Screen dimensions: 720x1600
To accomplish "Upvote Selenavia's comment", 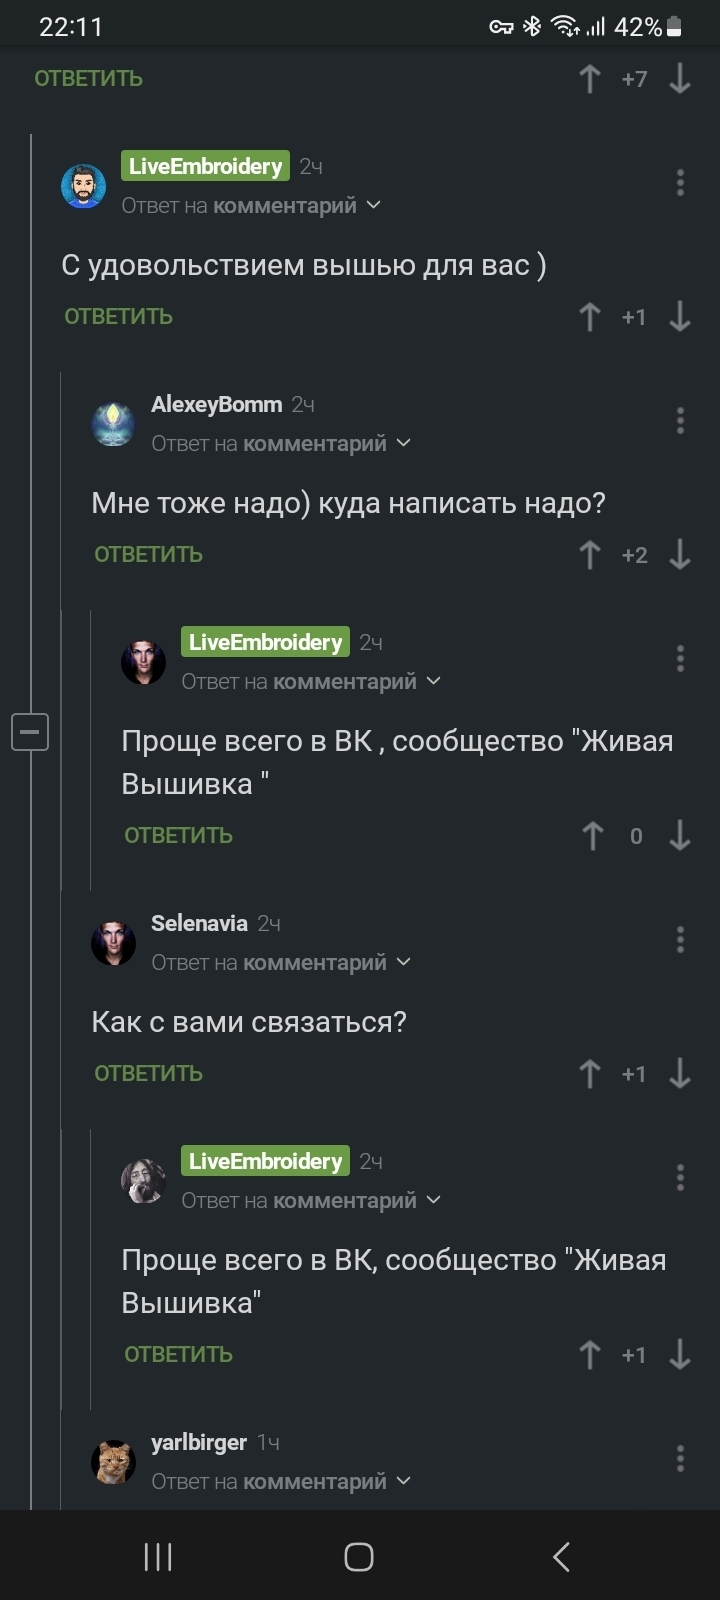I will (x=590, y=1074).
